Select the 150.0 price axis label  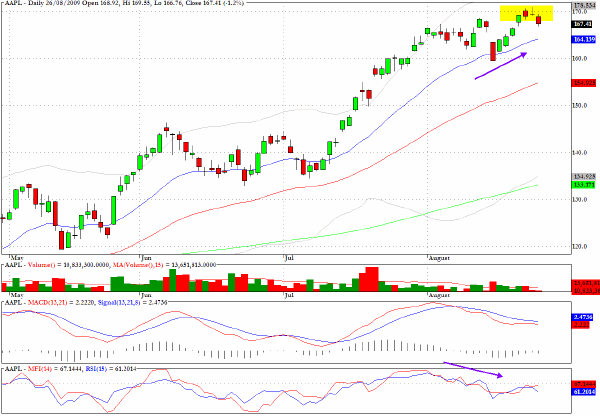pyautogui.click(x=580, y=106)
